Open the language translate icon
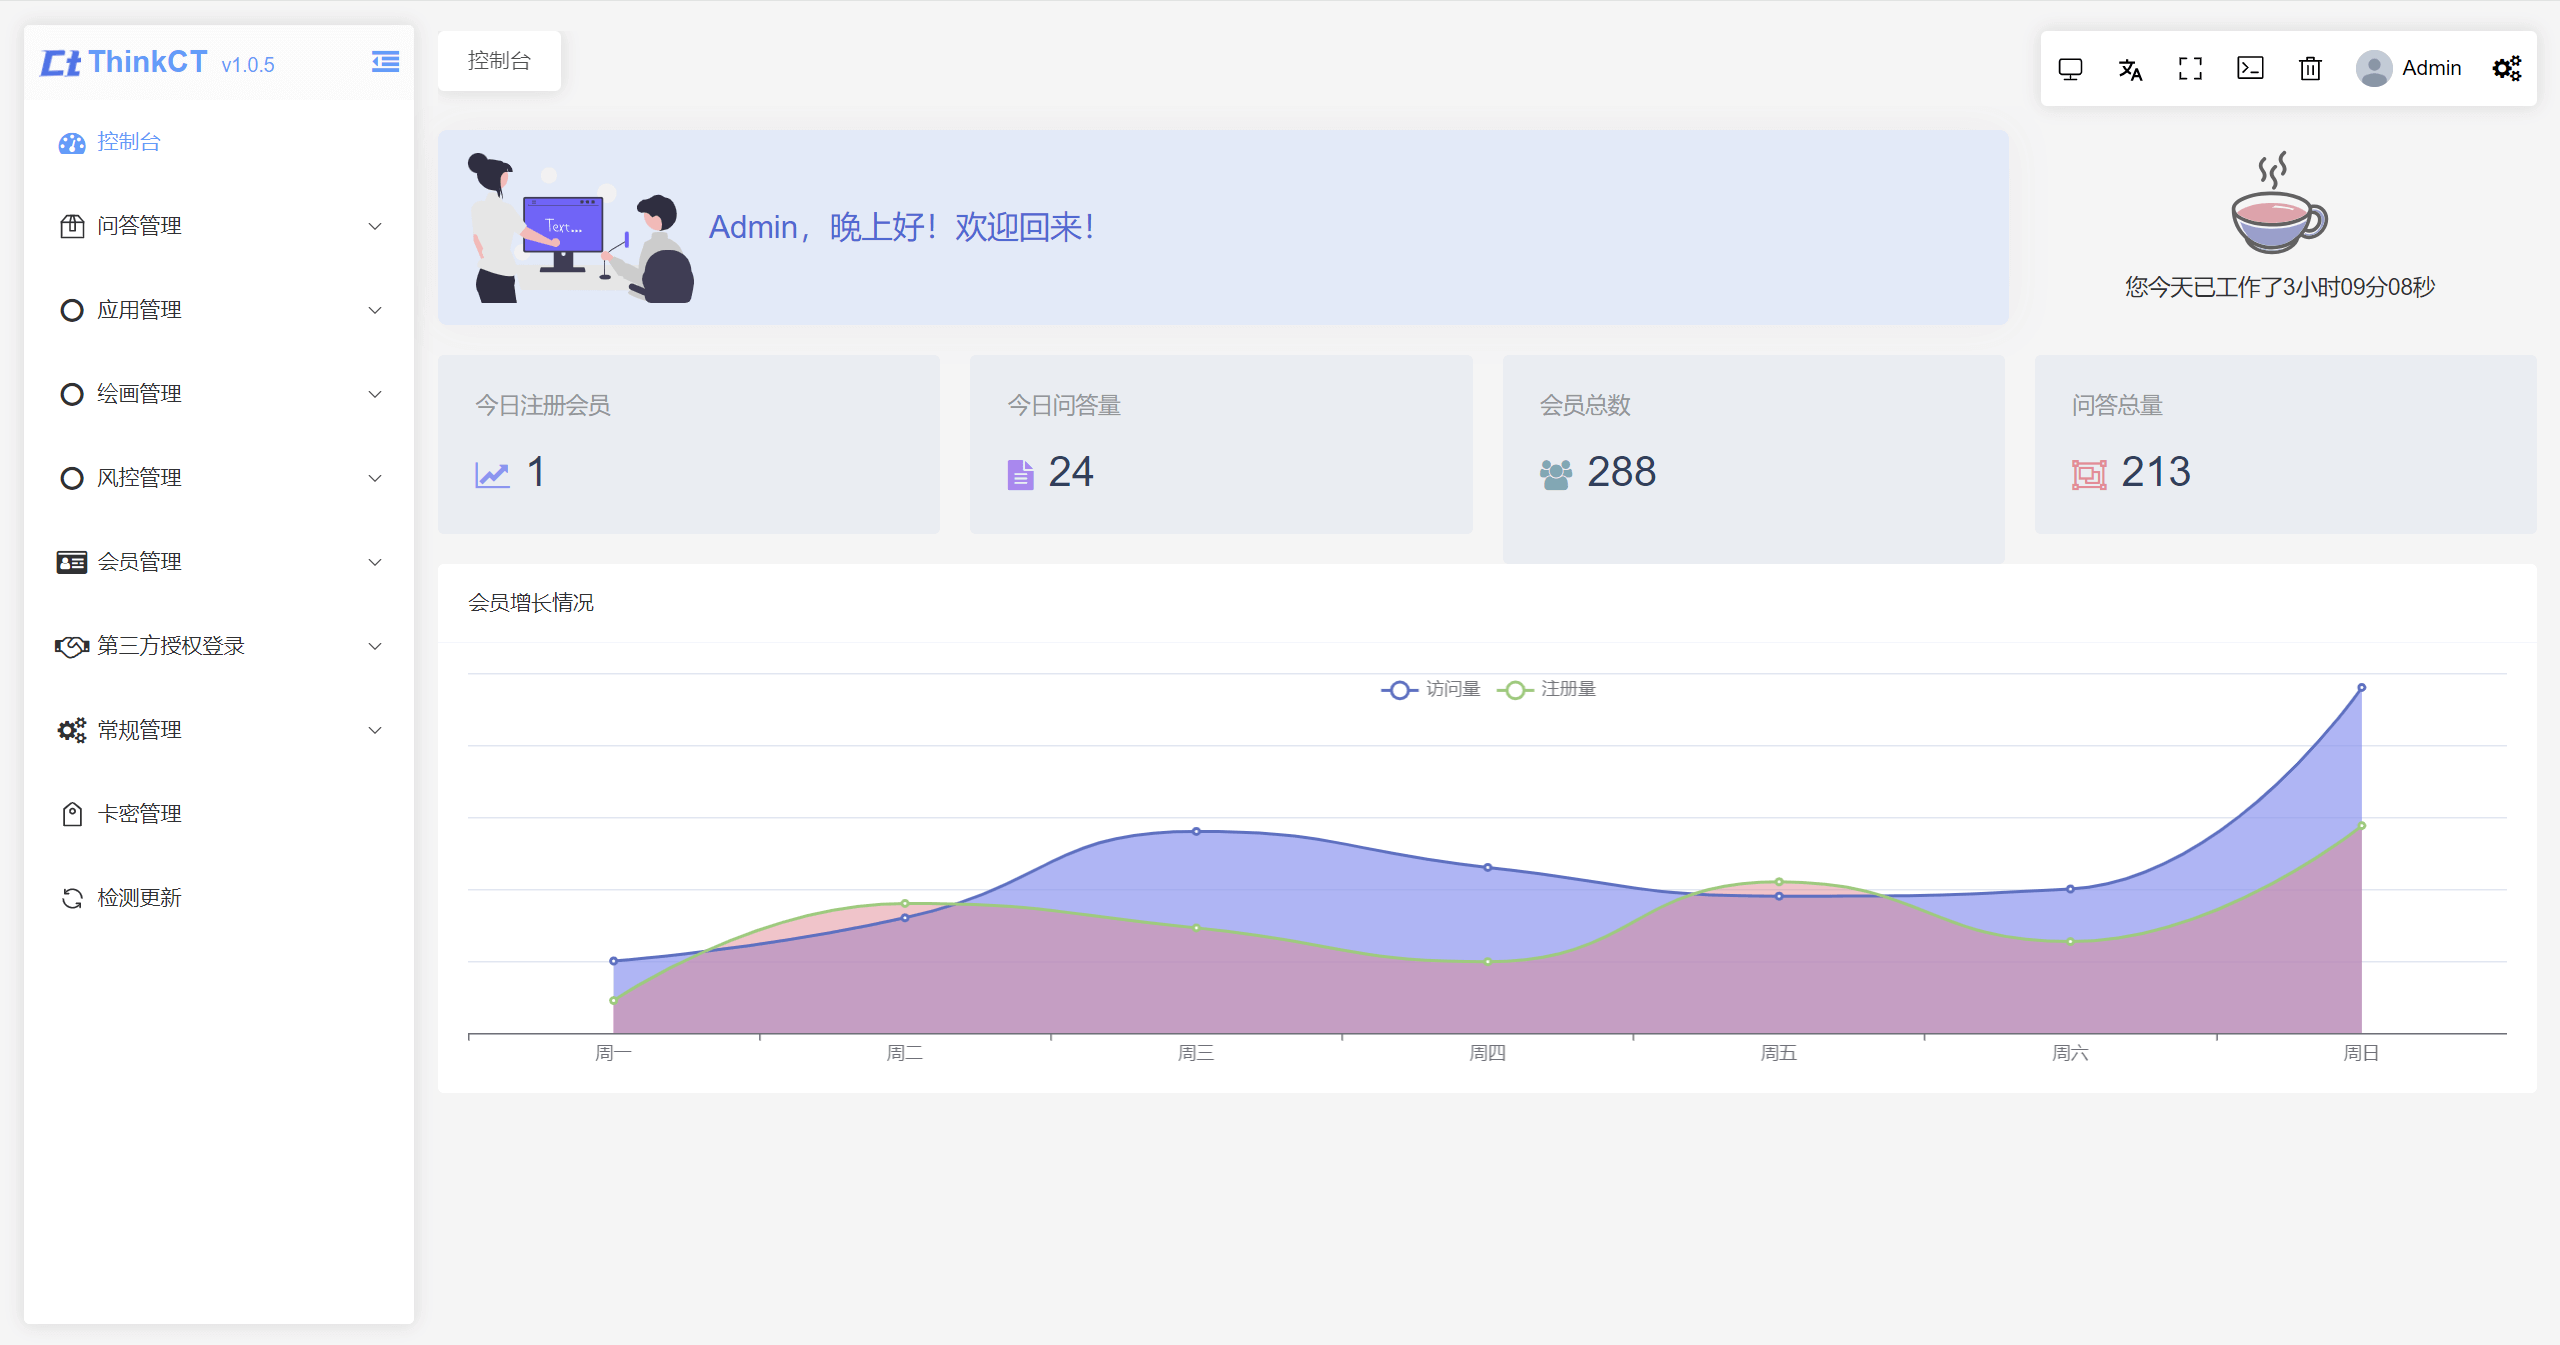 (x=2130, y=68)
